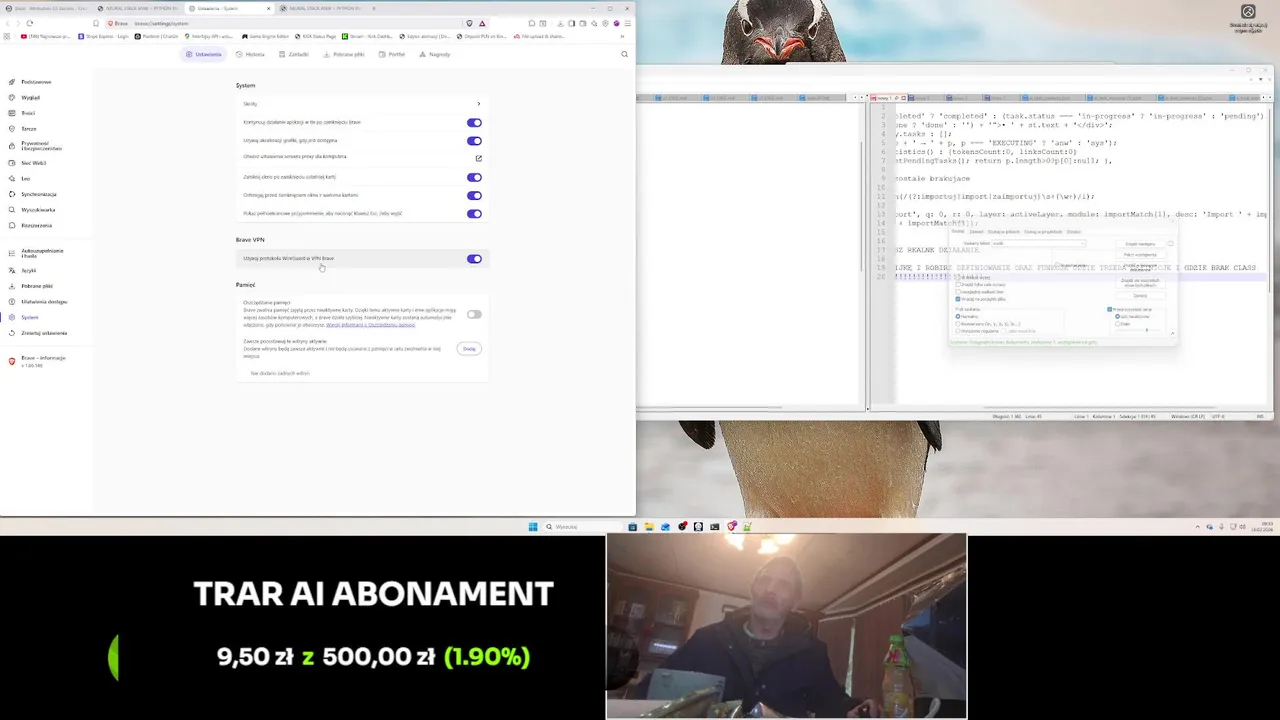Select 'Zamień' tab in Notepad++ Find dialog
The height and width of the screenshot is (720, 1280).
[x=977, y=231]
